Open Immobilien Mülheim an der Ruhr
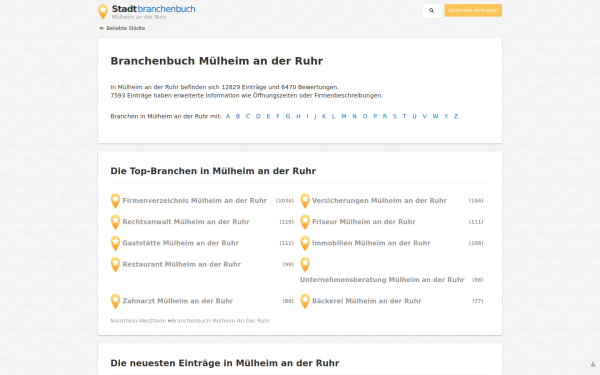 click(x=371, y=243)
